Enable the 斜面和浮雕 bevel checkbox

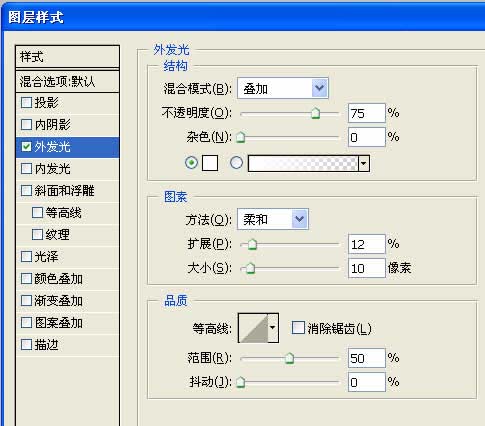(26, 191)
